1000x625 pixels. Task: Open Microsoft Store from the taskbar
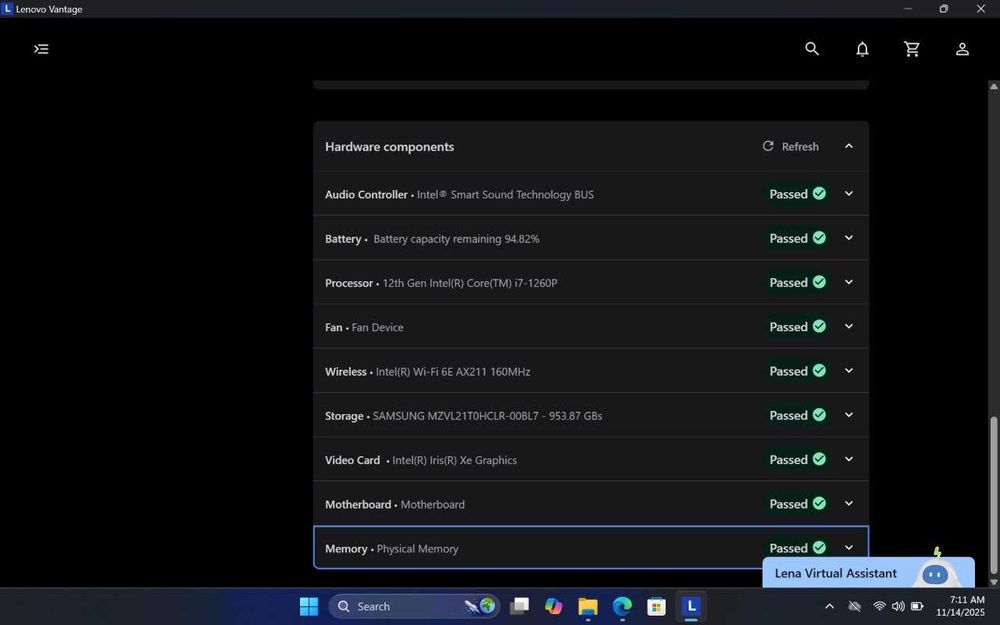click(x=656, y=606)
